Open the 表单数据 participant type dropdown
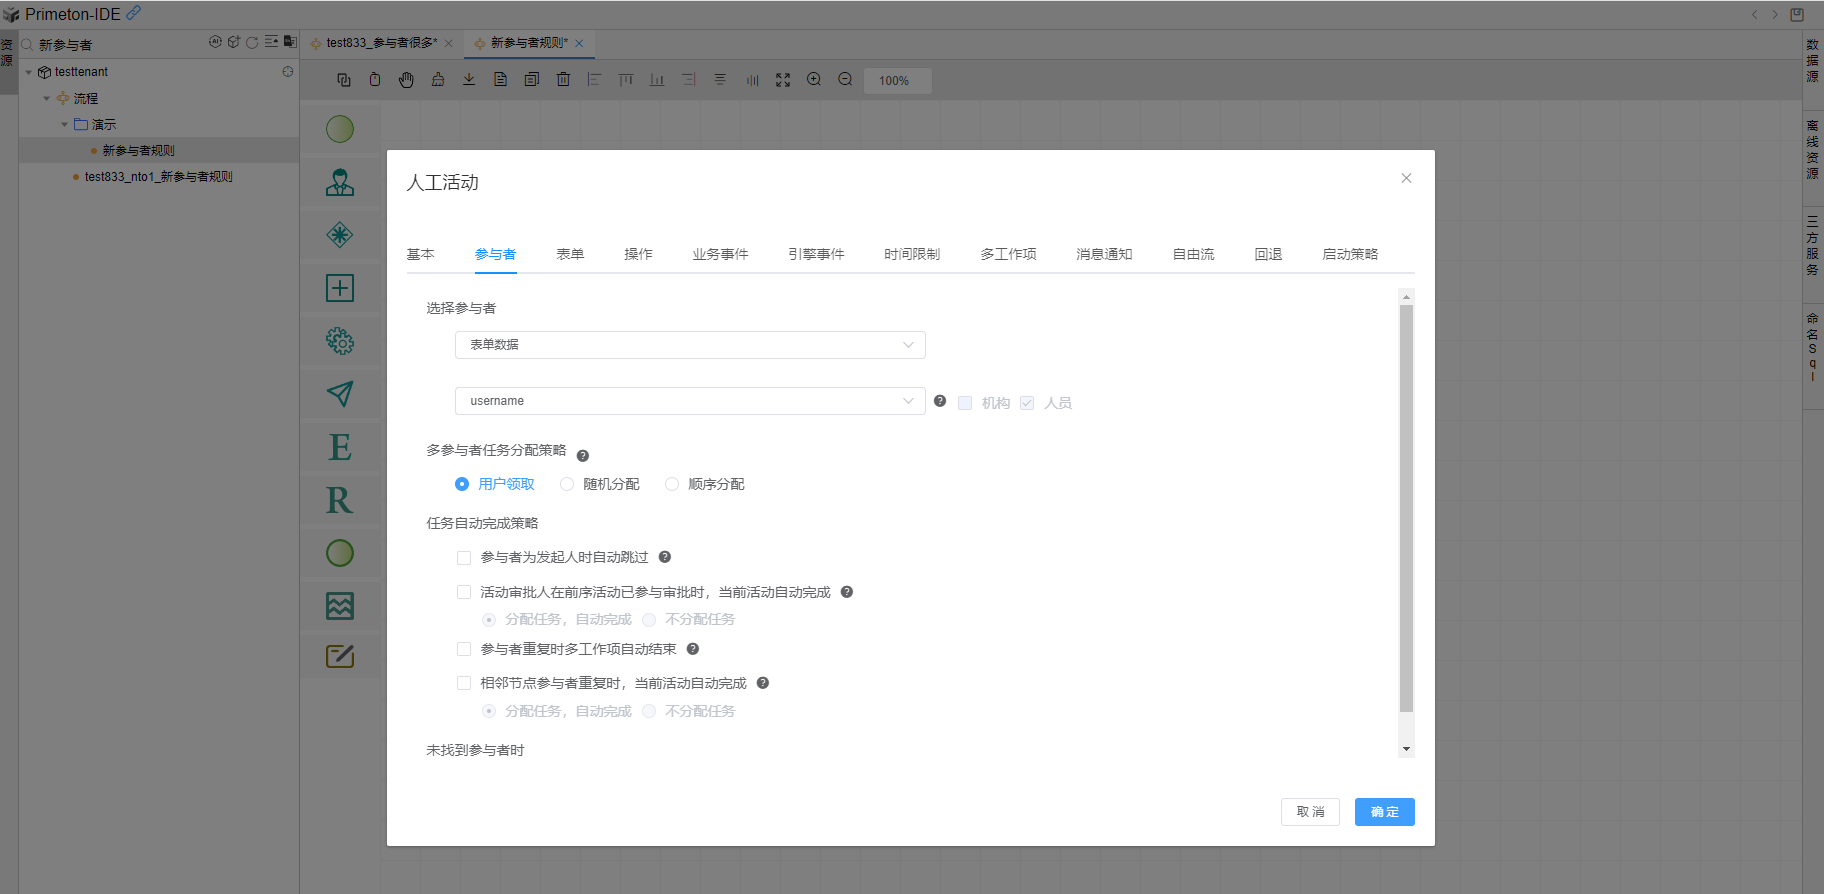The image size is (1824, 894). point(690,345)
